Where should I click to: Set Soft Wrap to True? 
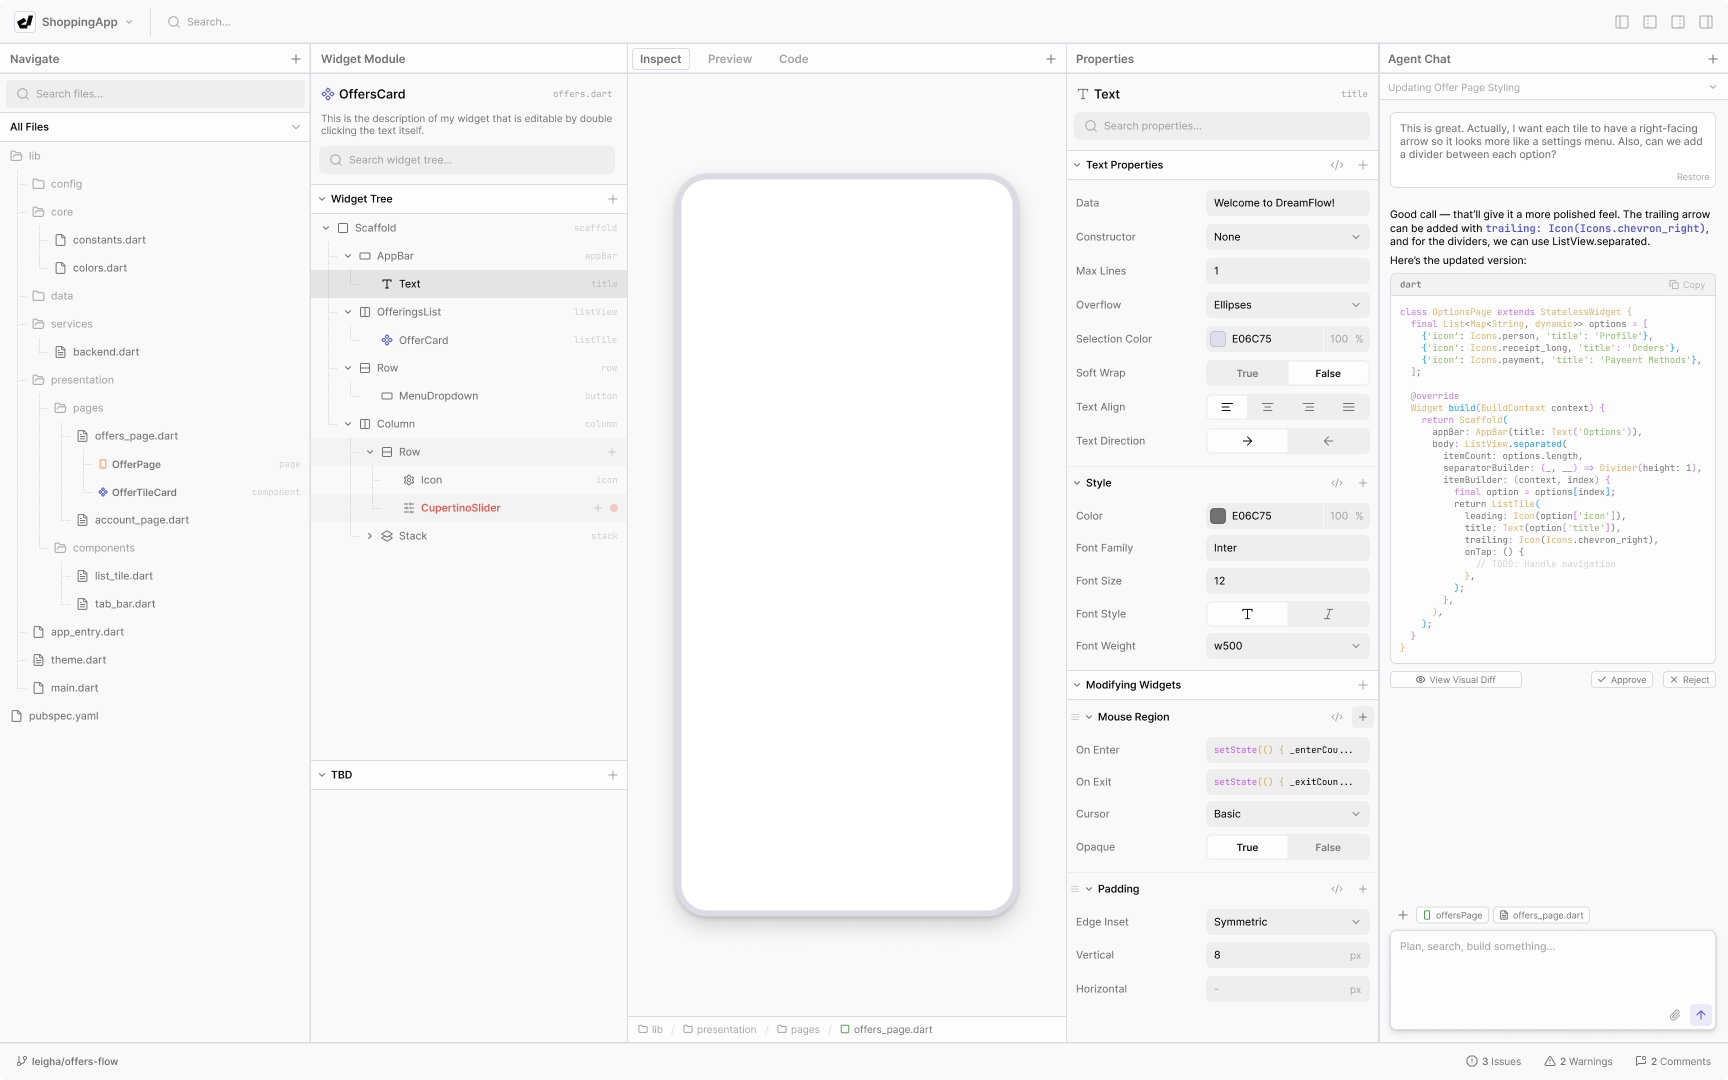tap(1247, 373)
